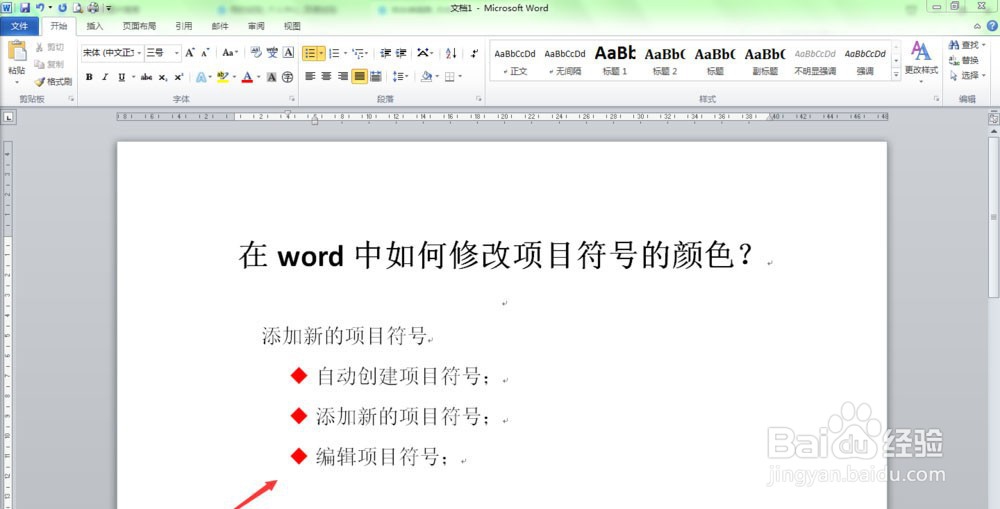
Task: Click the Character Shading icon
Action: (x=272, y=77)
